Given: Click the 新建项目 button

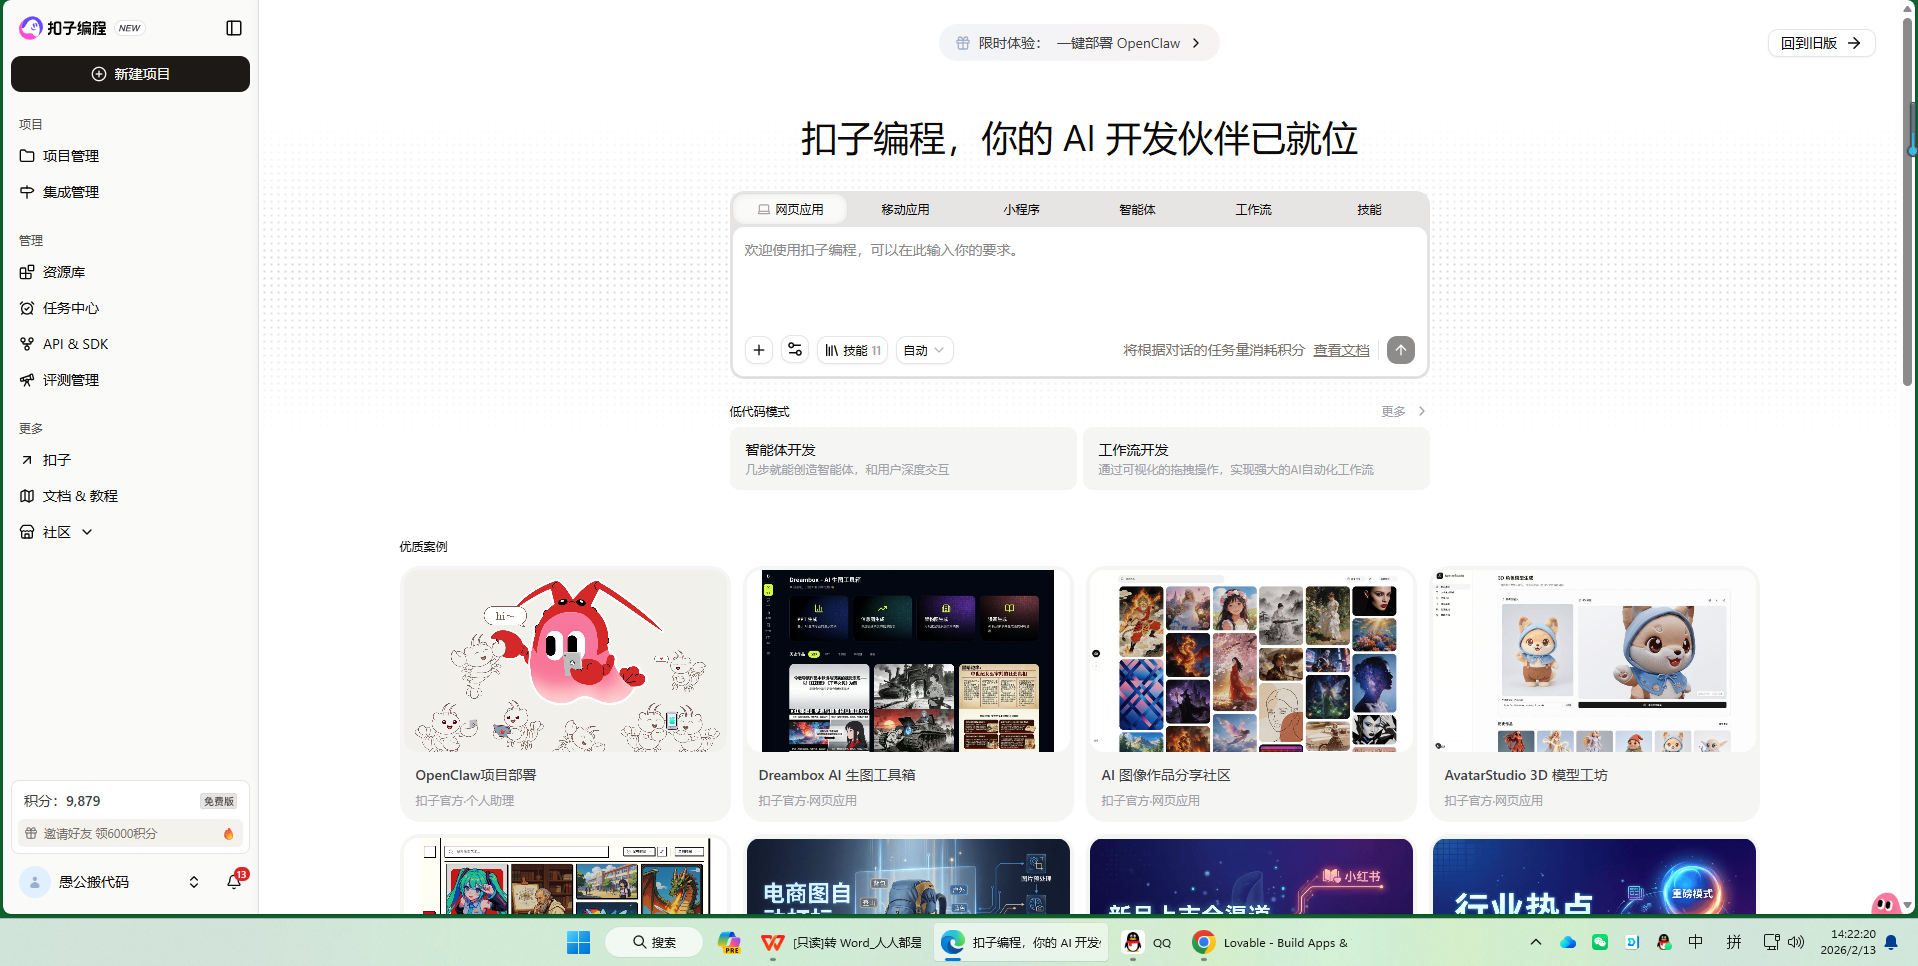Looking at the screenshot, I should pyautogui.click(x=130, y=74).
